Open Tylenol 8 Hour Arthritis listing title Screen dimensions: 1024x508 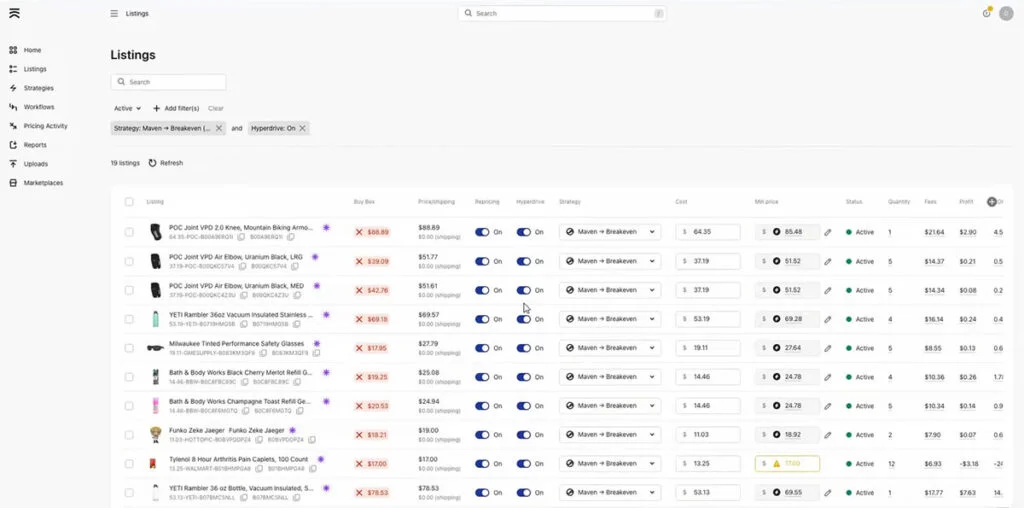(238, 459)
